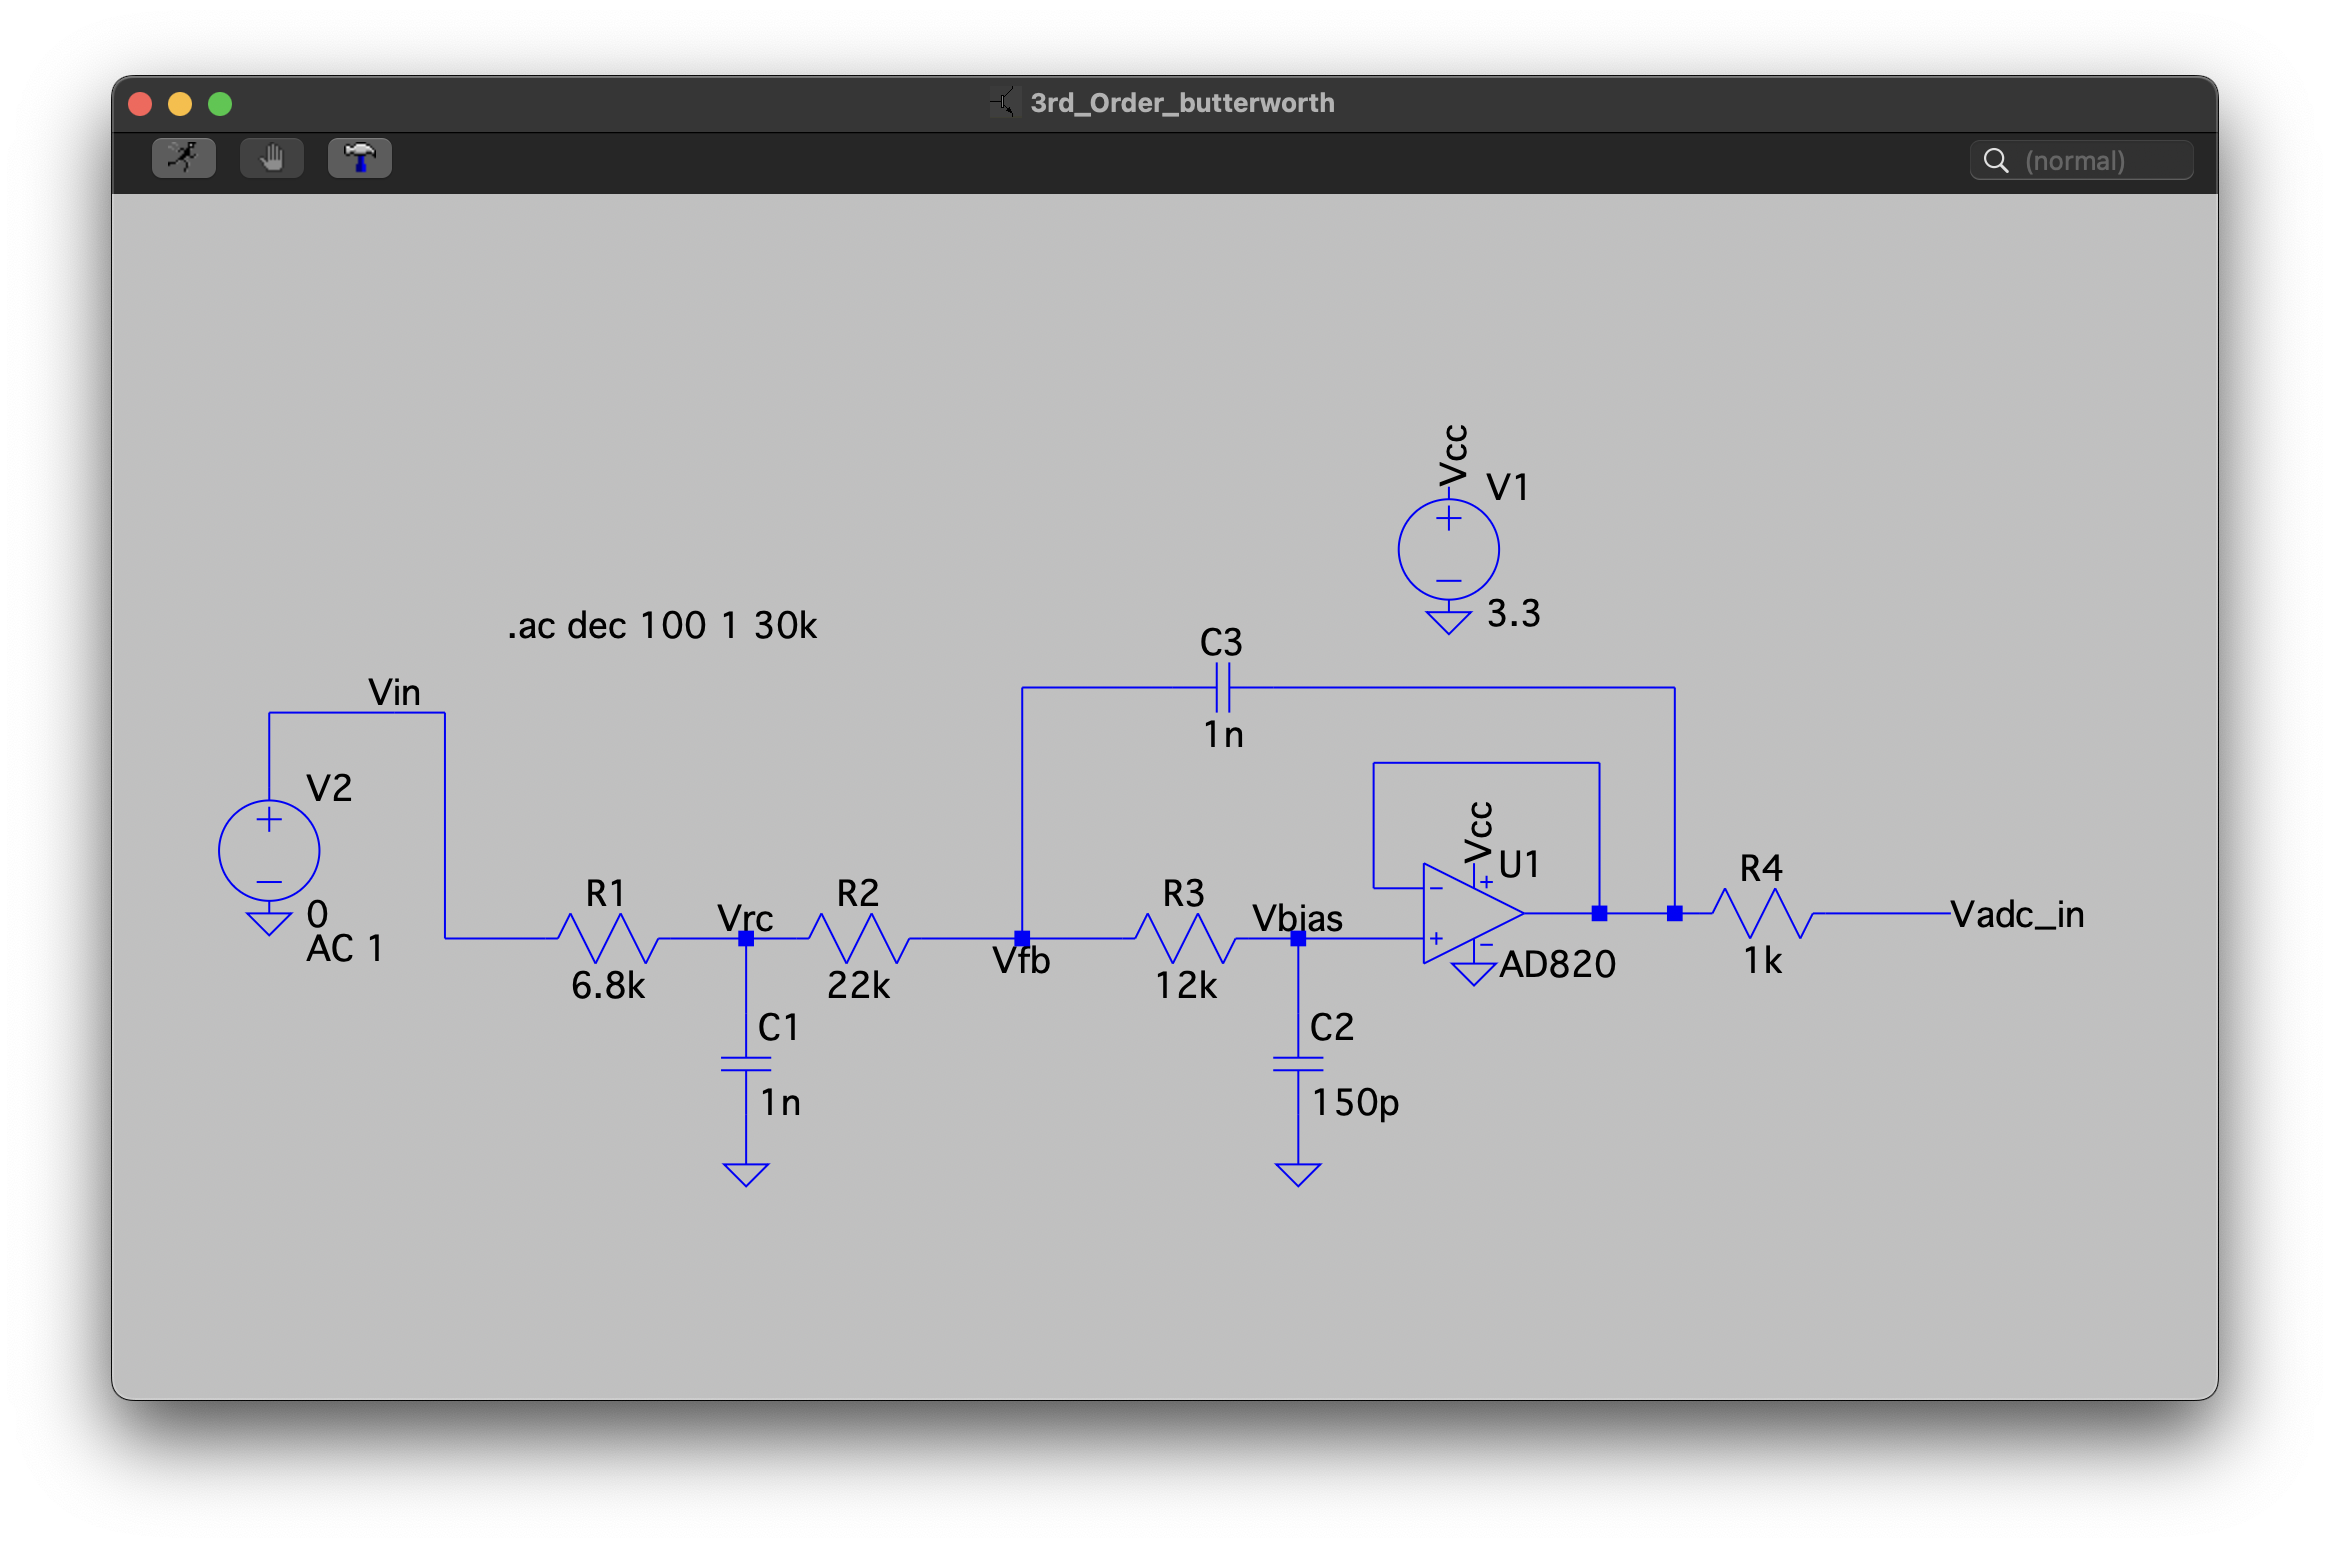Open the Control Panel hammer icon
Screen dimensions: 2330x1548
pos(359,158)
